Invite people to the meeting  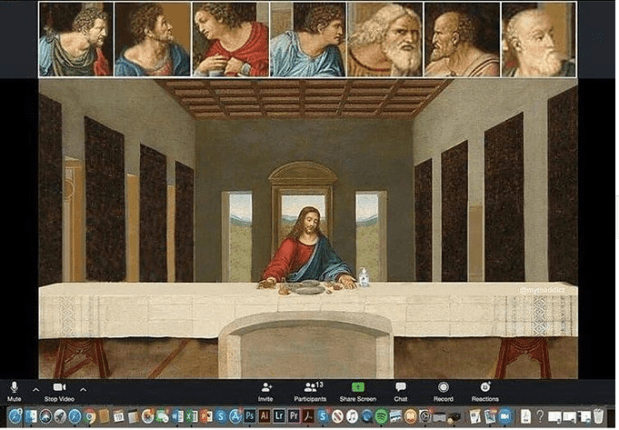[x=266, y=391]
